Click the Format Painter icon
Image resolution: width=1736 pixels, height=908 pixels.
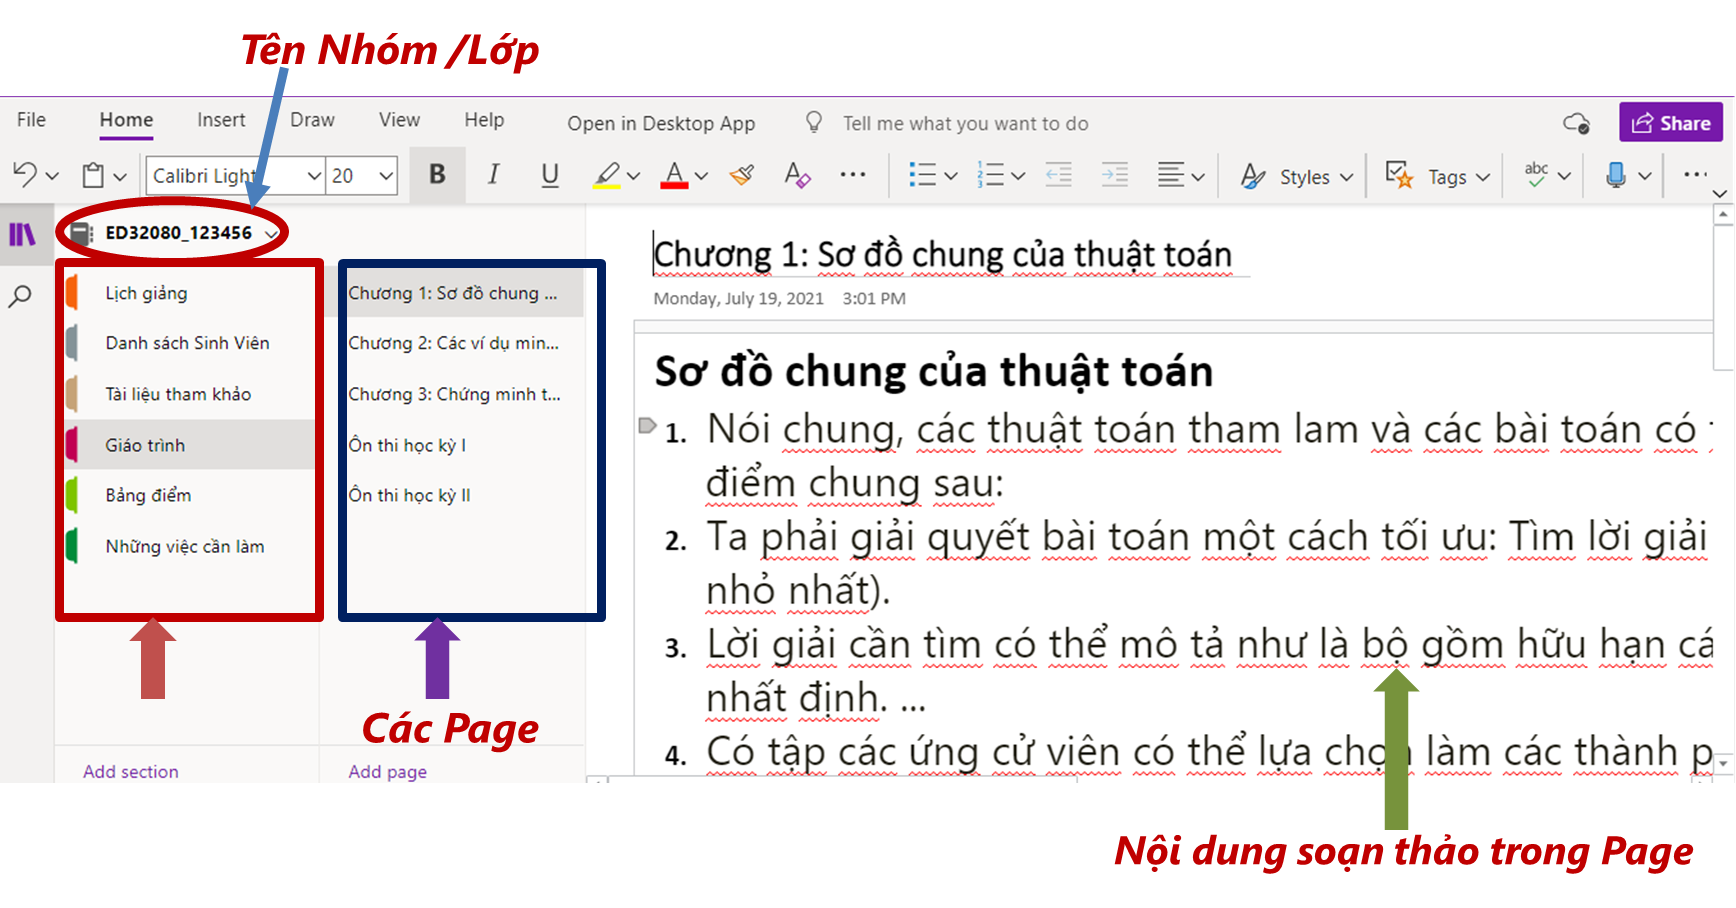click(742, 176)
